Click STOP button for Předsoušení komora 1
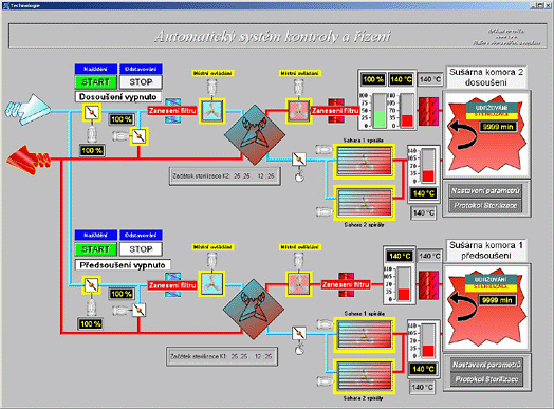Image resolution: width=554 pixels, height=409 pixels. [x=141, y=249]
